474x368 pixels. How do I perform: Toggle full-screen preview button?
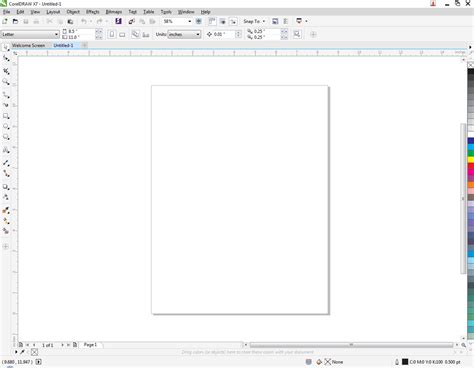tap(199, 21)
